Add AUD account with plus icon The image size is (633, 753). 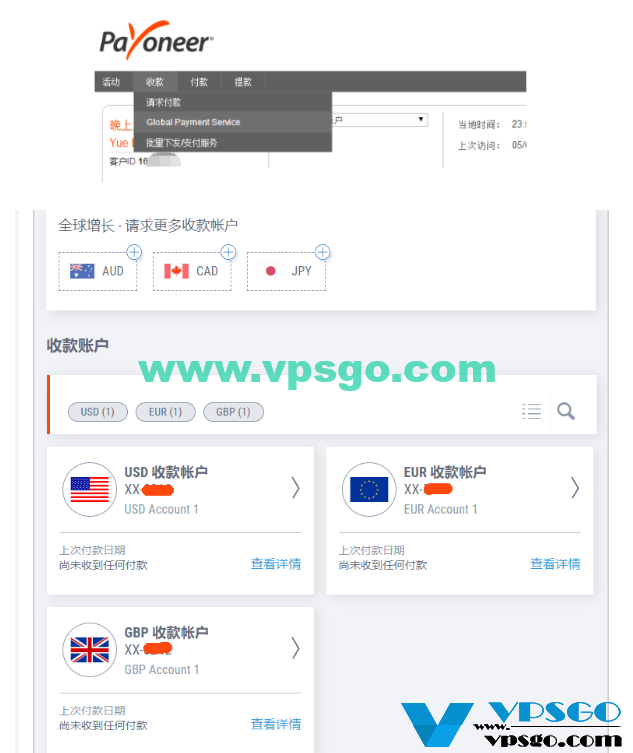(134, 252)
